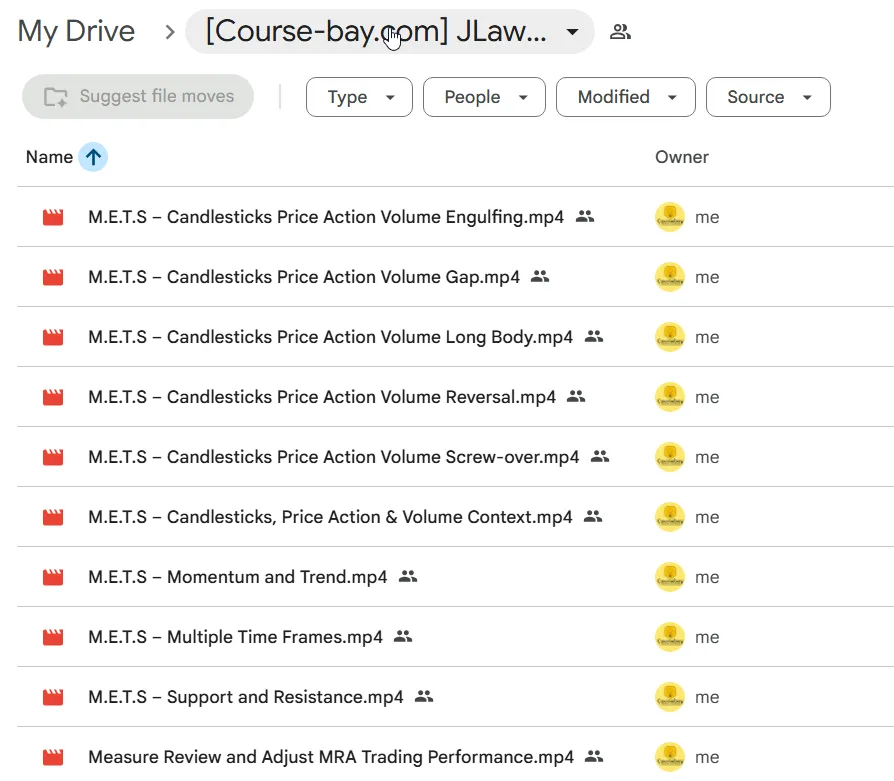The width and height of the screenshot is (894, 781).
Task: Click the shared icon next to Multiple Time Frames.mp4
Action: point(403,636)
